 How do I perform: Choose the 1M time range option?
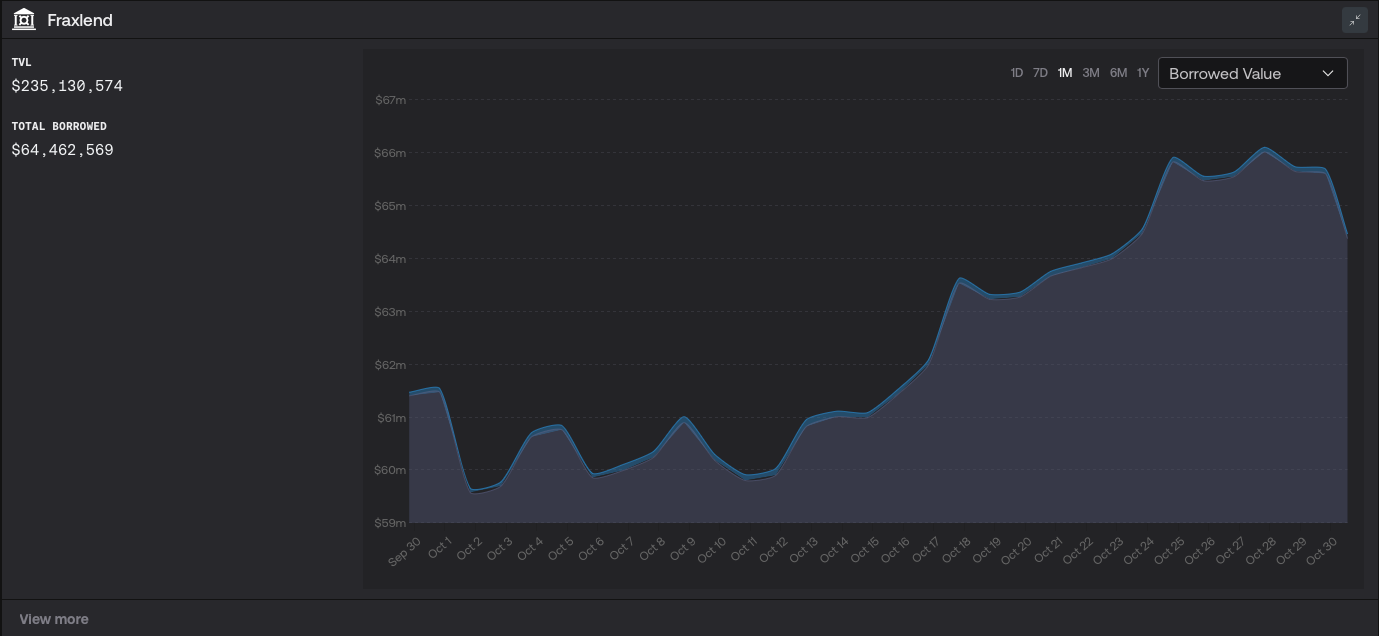[x=1065, y=73]
